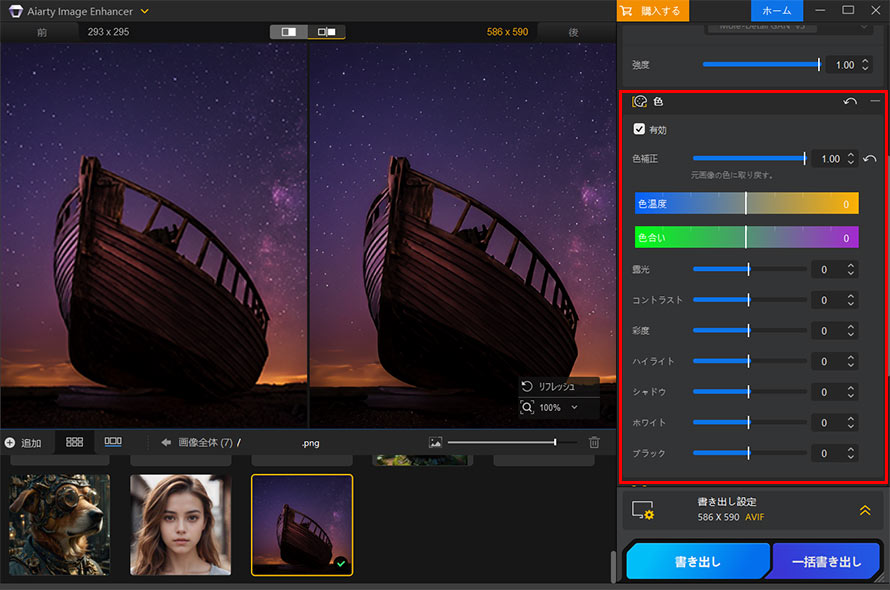
Task: Click the 書き出し export button
Action: [697, 561]
